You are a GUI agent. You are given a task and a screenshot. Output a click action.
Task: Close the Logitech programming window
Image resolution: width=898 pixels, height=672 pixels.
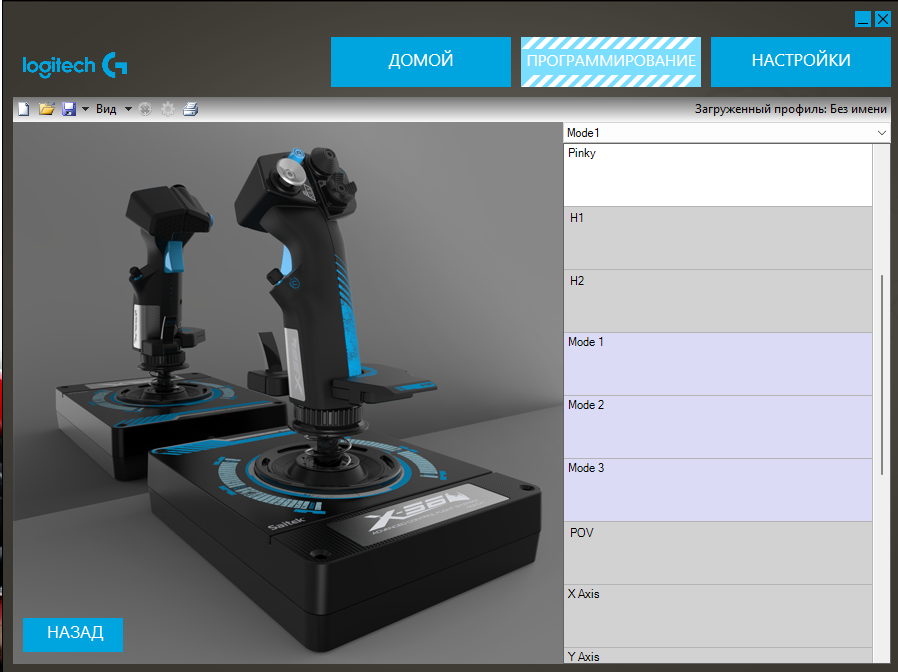click(x=883, y=19)
